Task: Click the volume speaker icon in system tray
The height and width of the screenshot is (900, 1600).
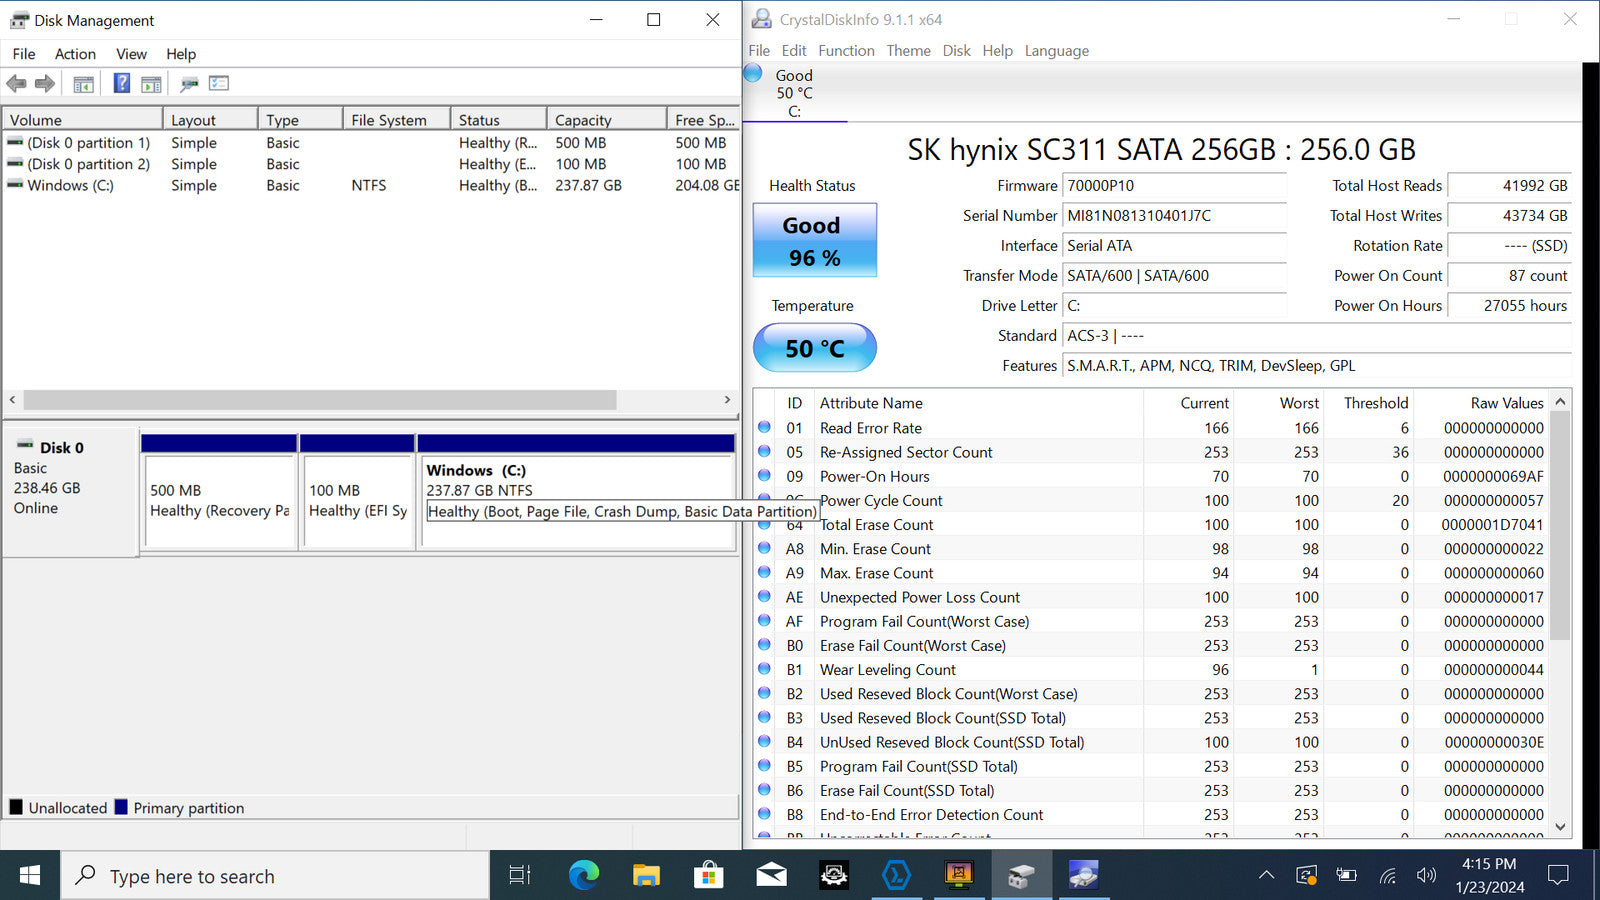Action: (1427, 876)
